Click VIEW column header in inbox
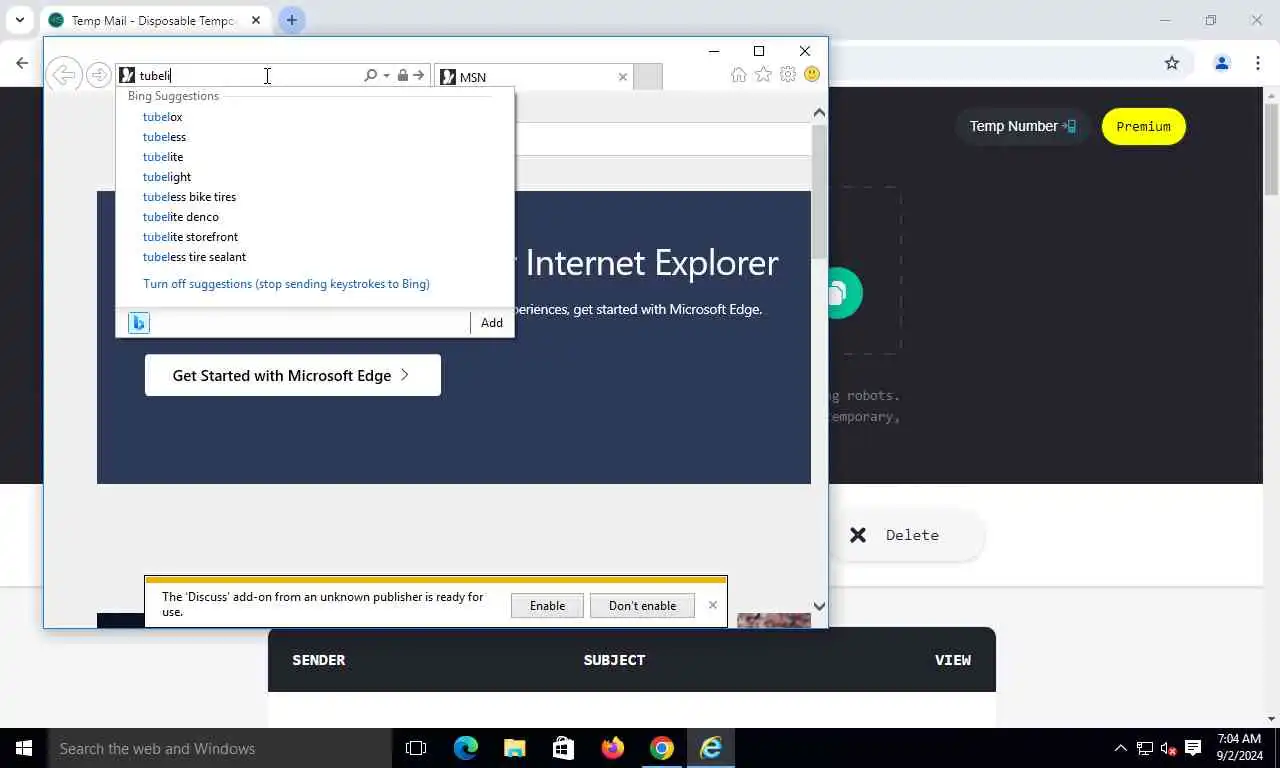Screen dimensions: 1280x768 click(x=953, y=660)
